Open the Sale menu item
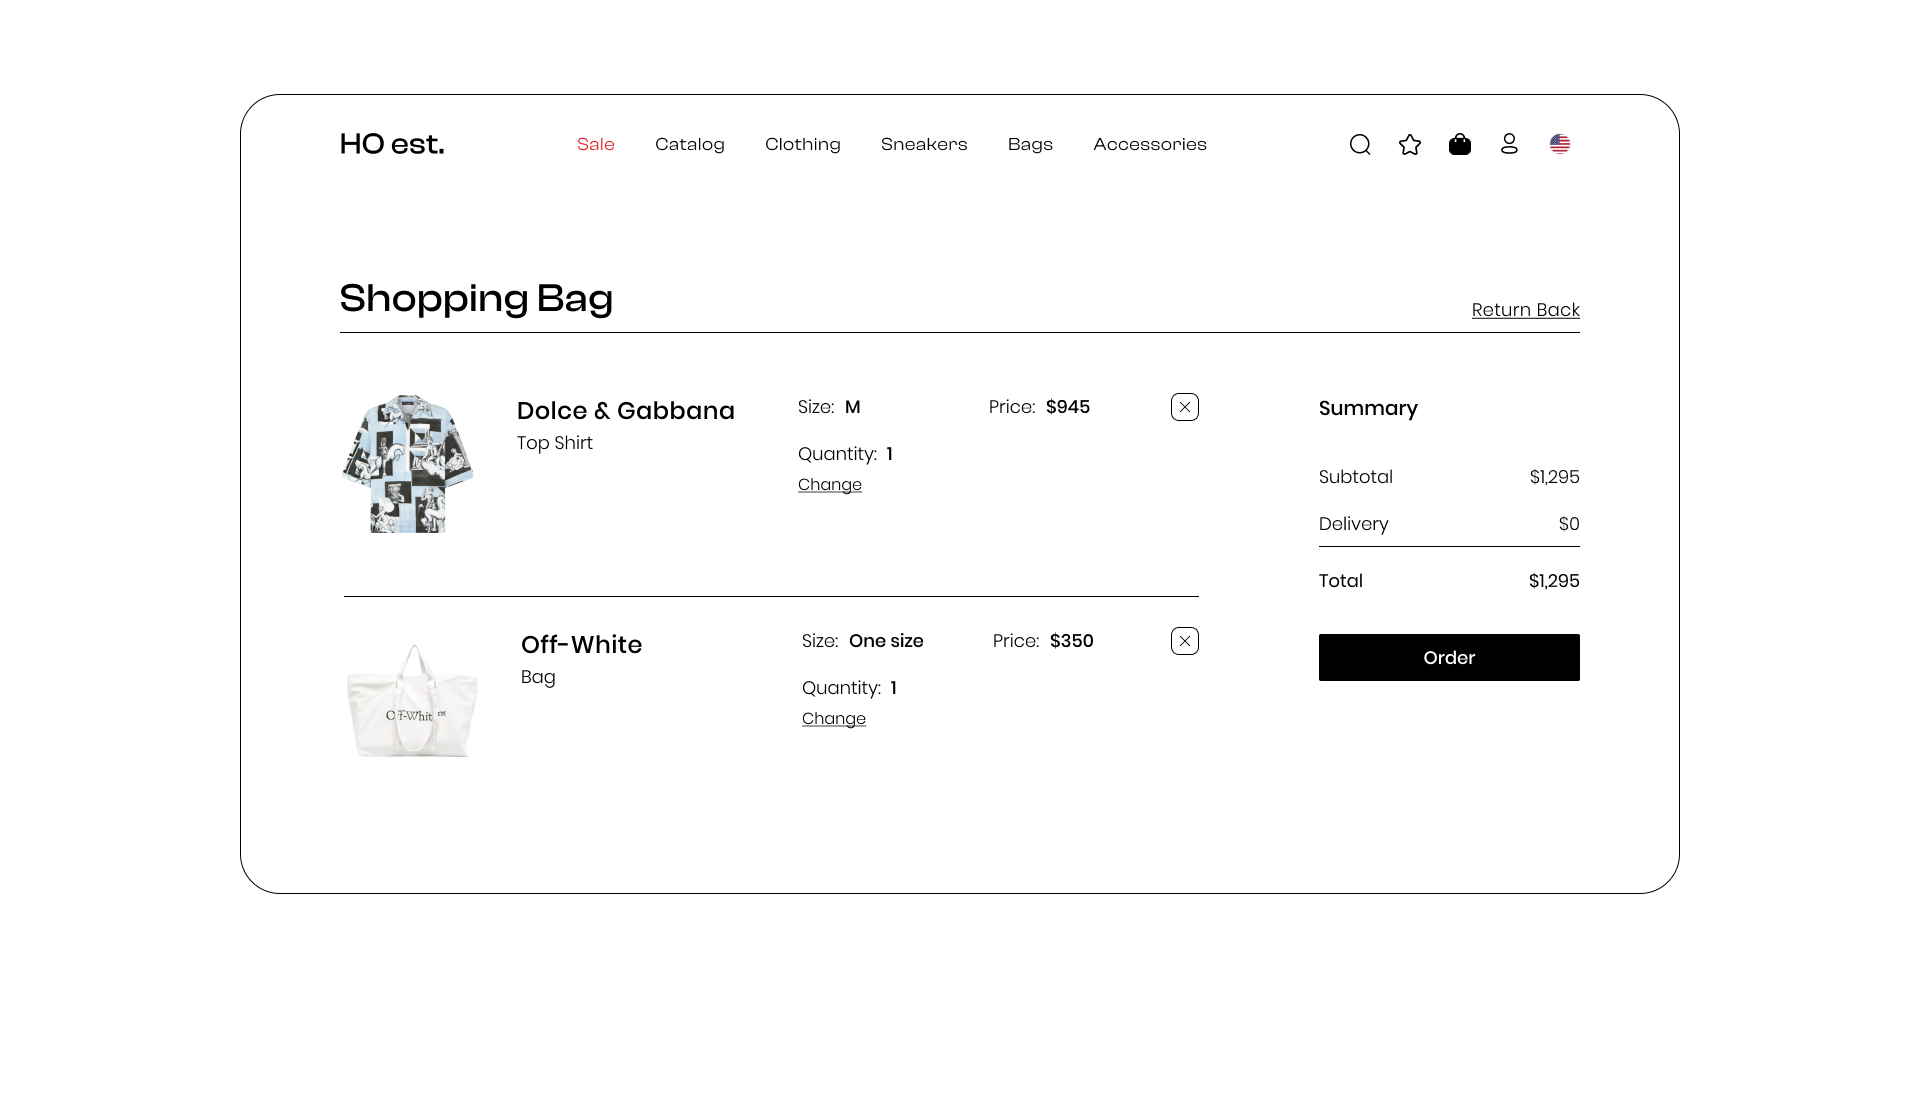 pyautogui.click(x=596, y=144)
